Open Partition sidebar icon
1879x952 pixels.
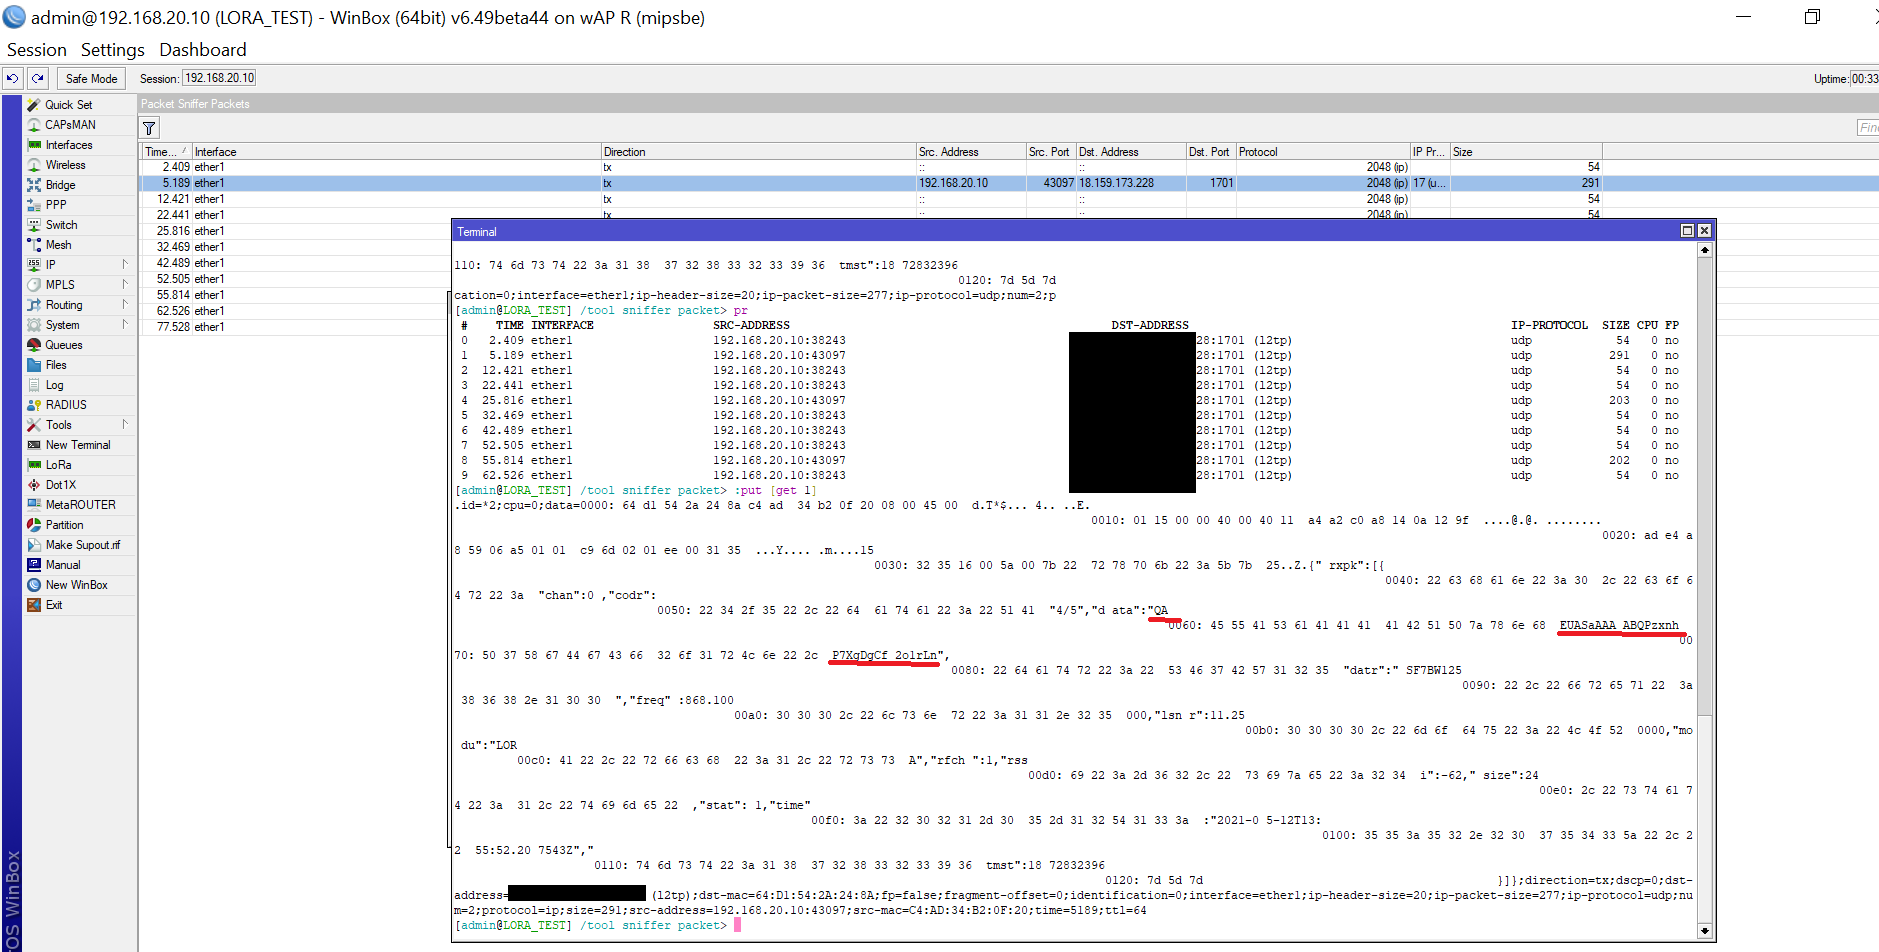[x=34, y=525]
